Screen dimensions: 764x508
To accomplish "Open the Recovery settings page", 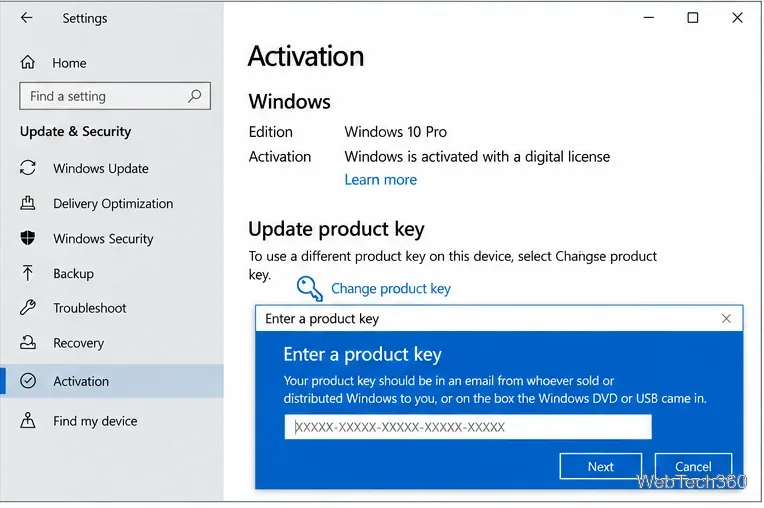I will pyautogui.click(x=78, y=343).
